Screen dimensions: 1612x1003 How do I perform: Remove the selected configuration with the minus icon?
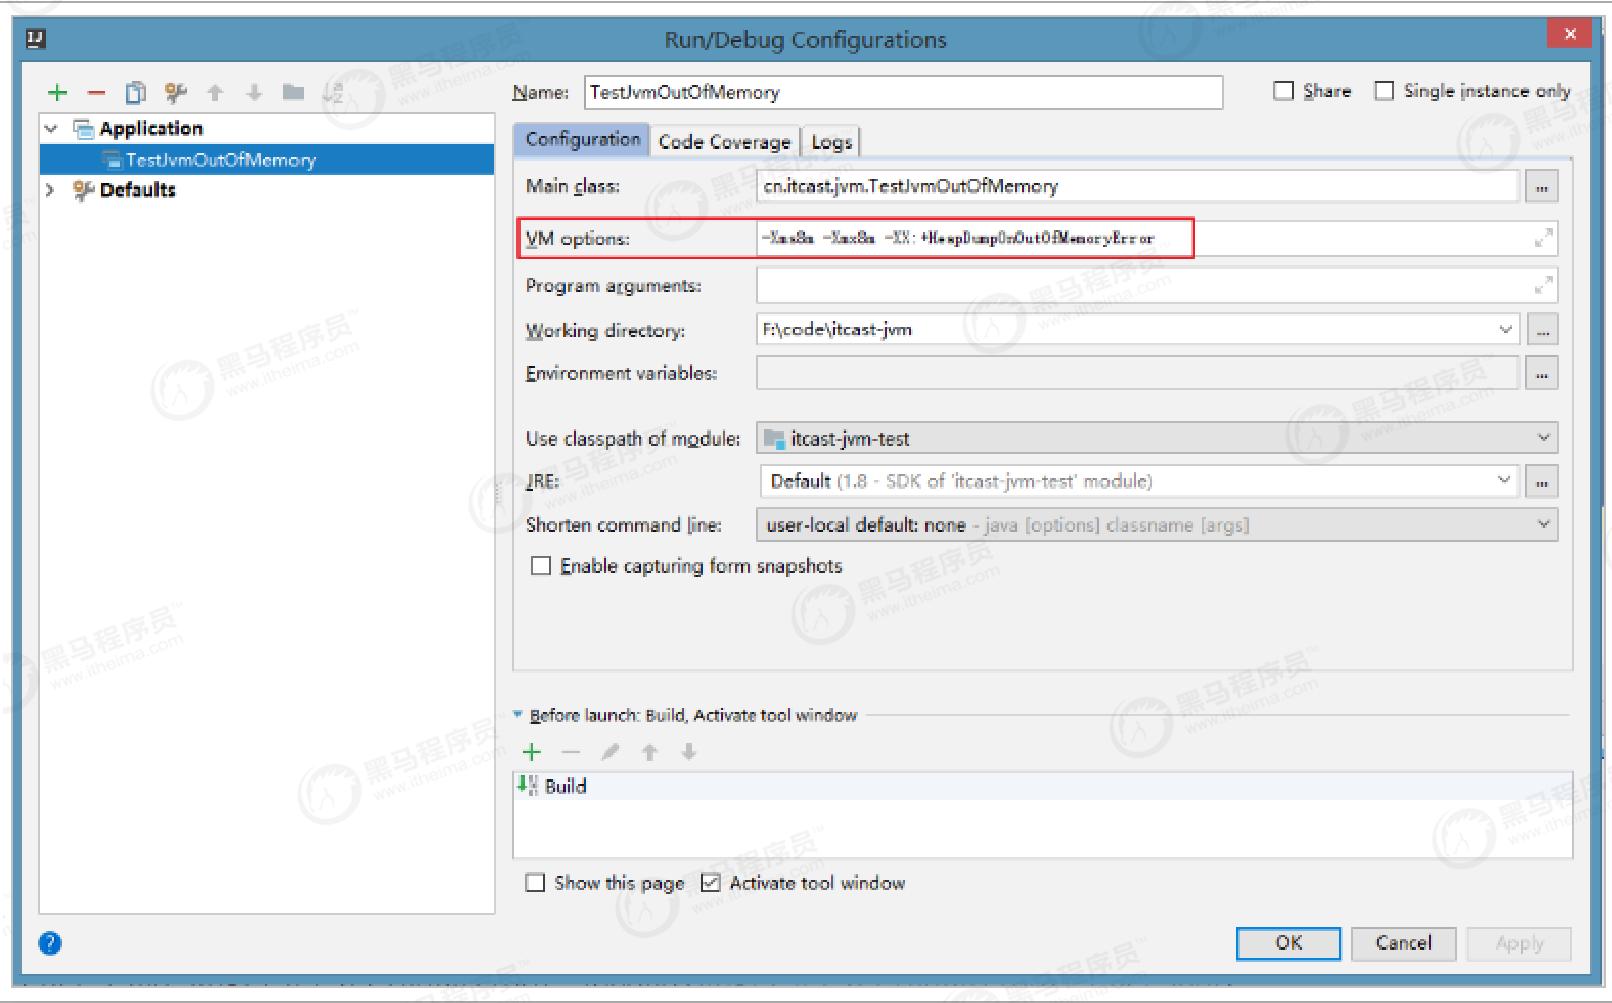96,93
